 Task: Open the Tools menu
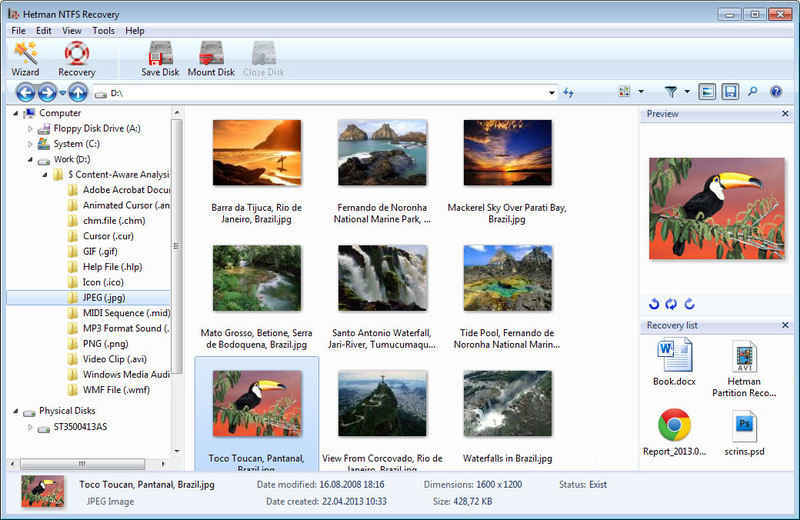coord(103,31)
